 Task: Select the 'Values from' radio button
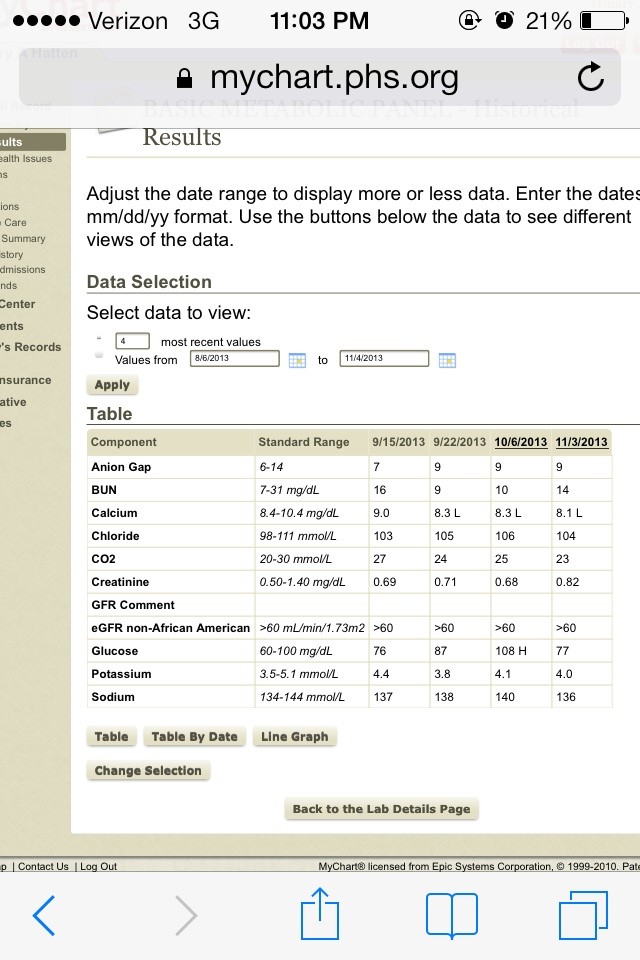pyautogui.click(x=99, y=356)
